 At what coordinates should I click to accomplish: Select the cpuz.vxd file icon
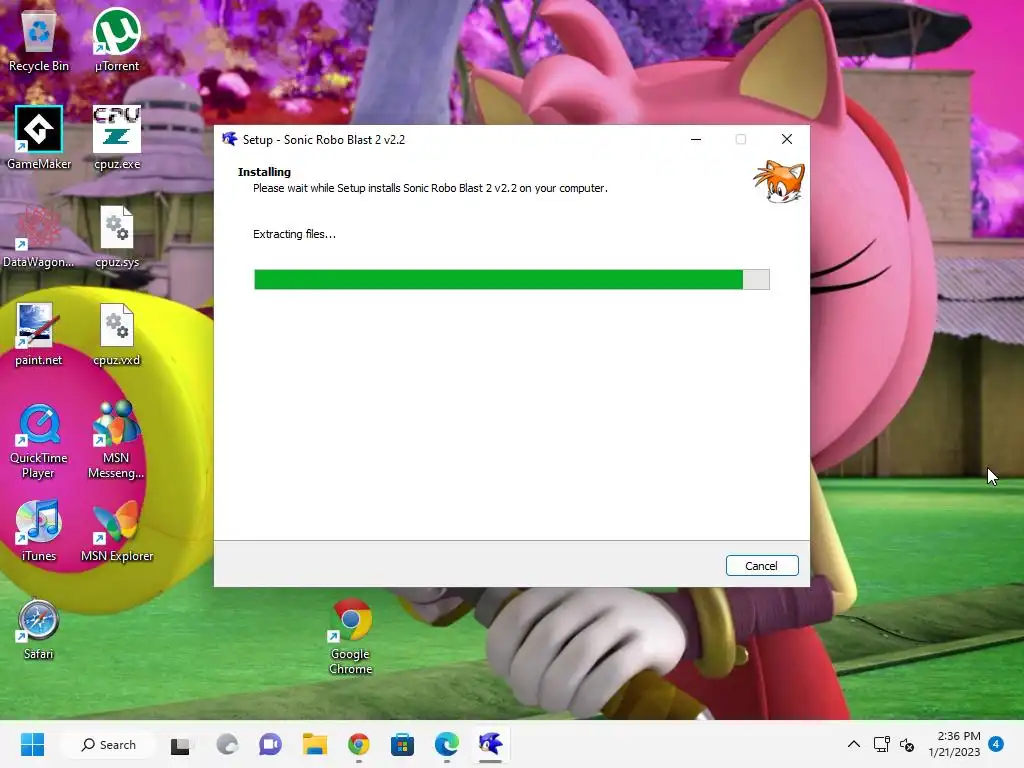point(117,334)
